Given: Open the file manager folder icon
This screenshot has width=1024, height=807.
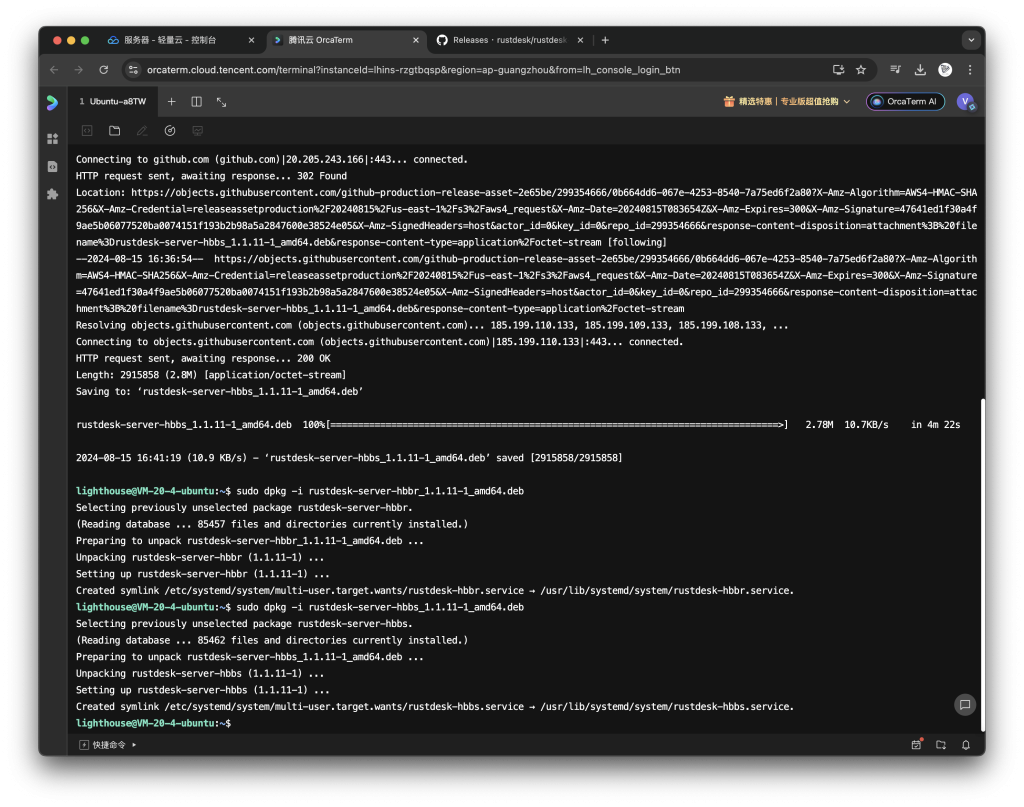Looking at the screenshot, I should (115, 131).
